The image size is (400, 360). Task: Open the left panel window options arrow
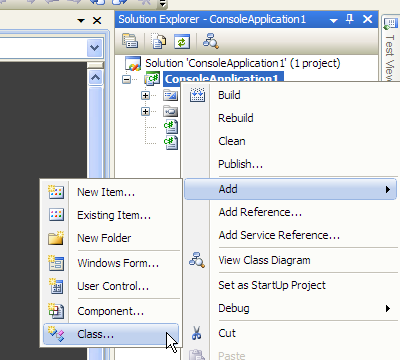coord(81,21)
